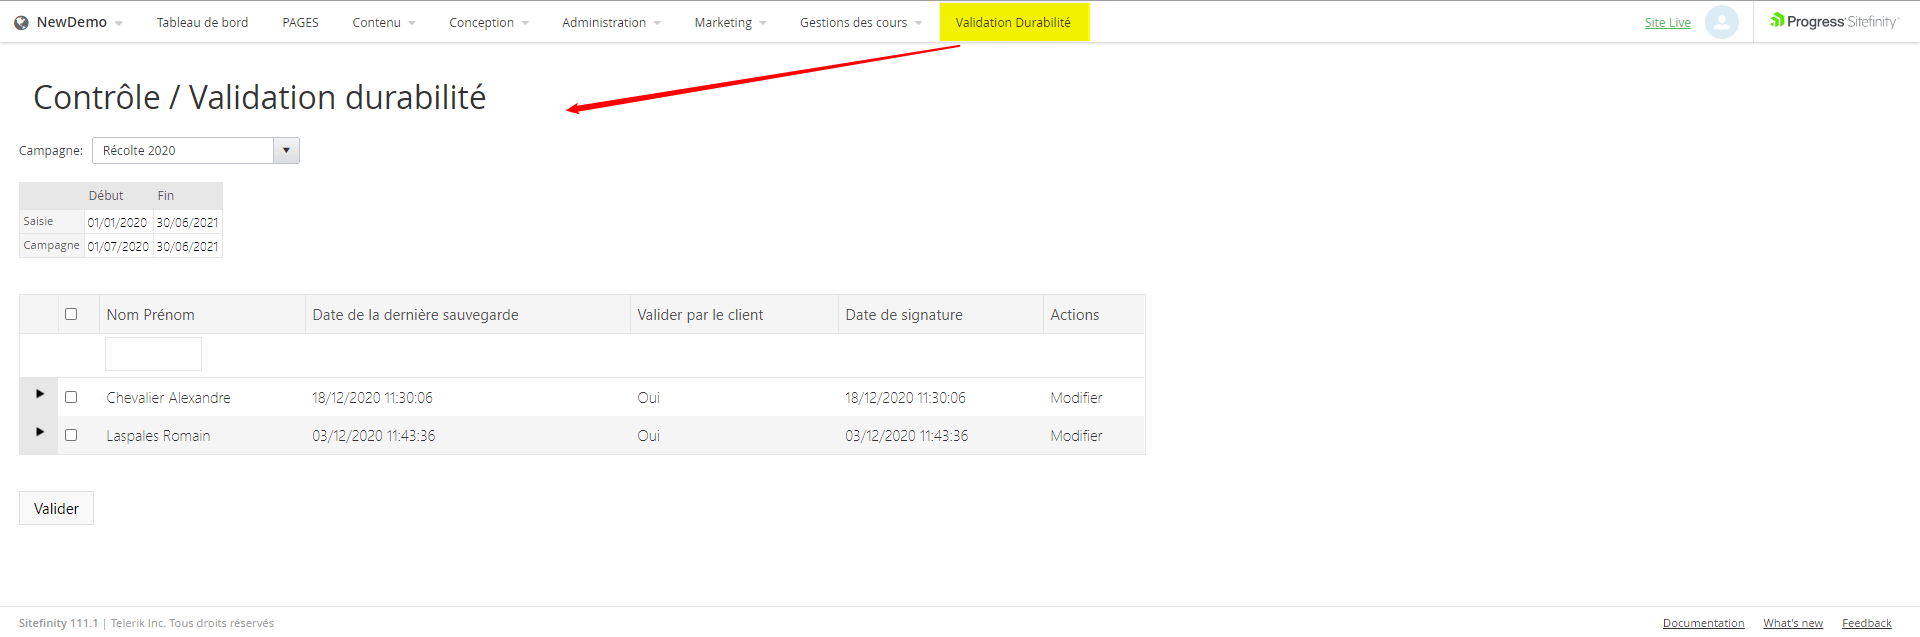Click the Progress Sitefinity logo
This screenshot has height=637, width=1920.
(x=1832, y=22)
